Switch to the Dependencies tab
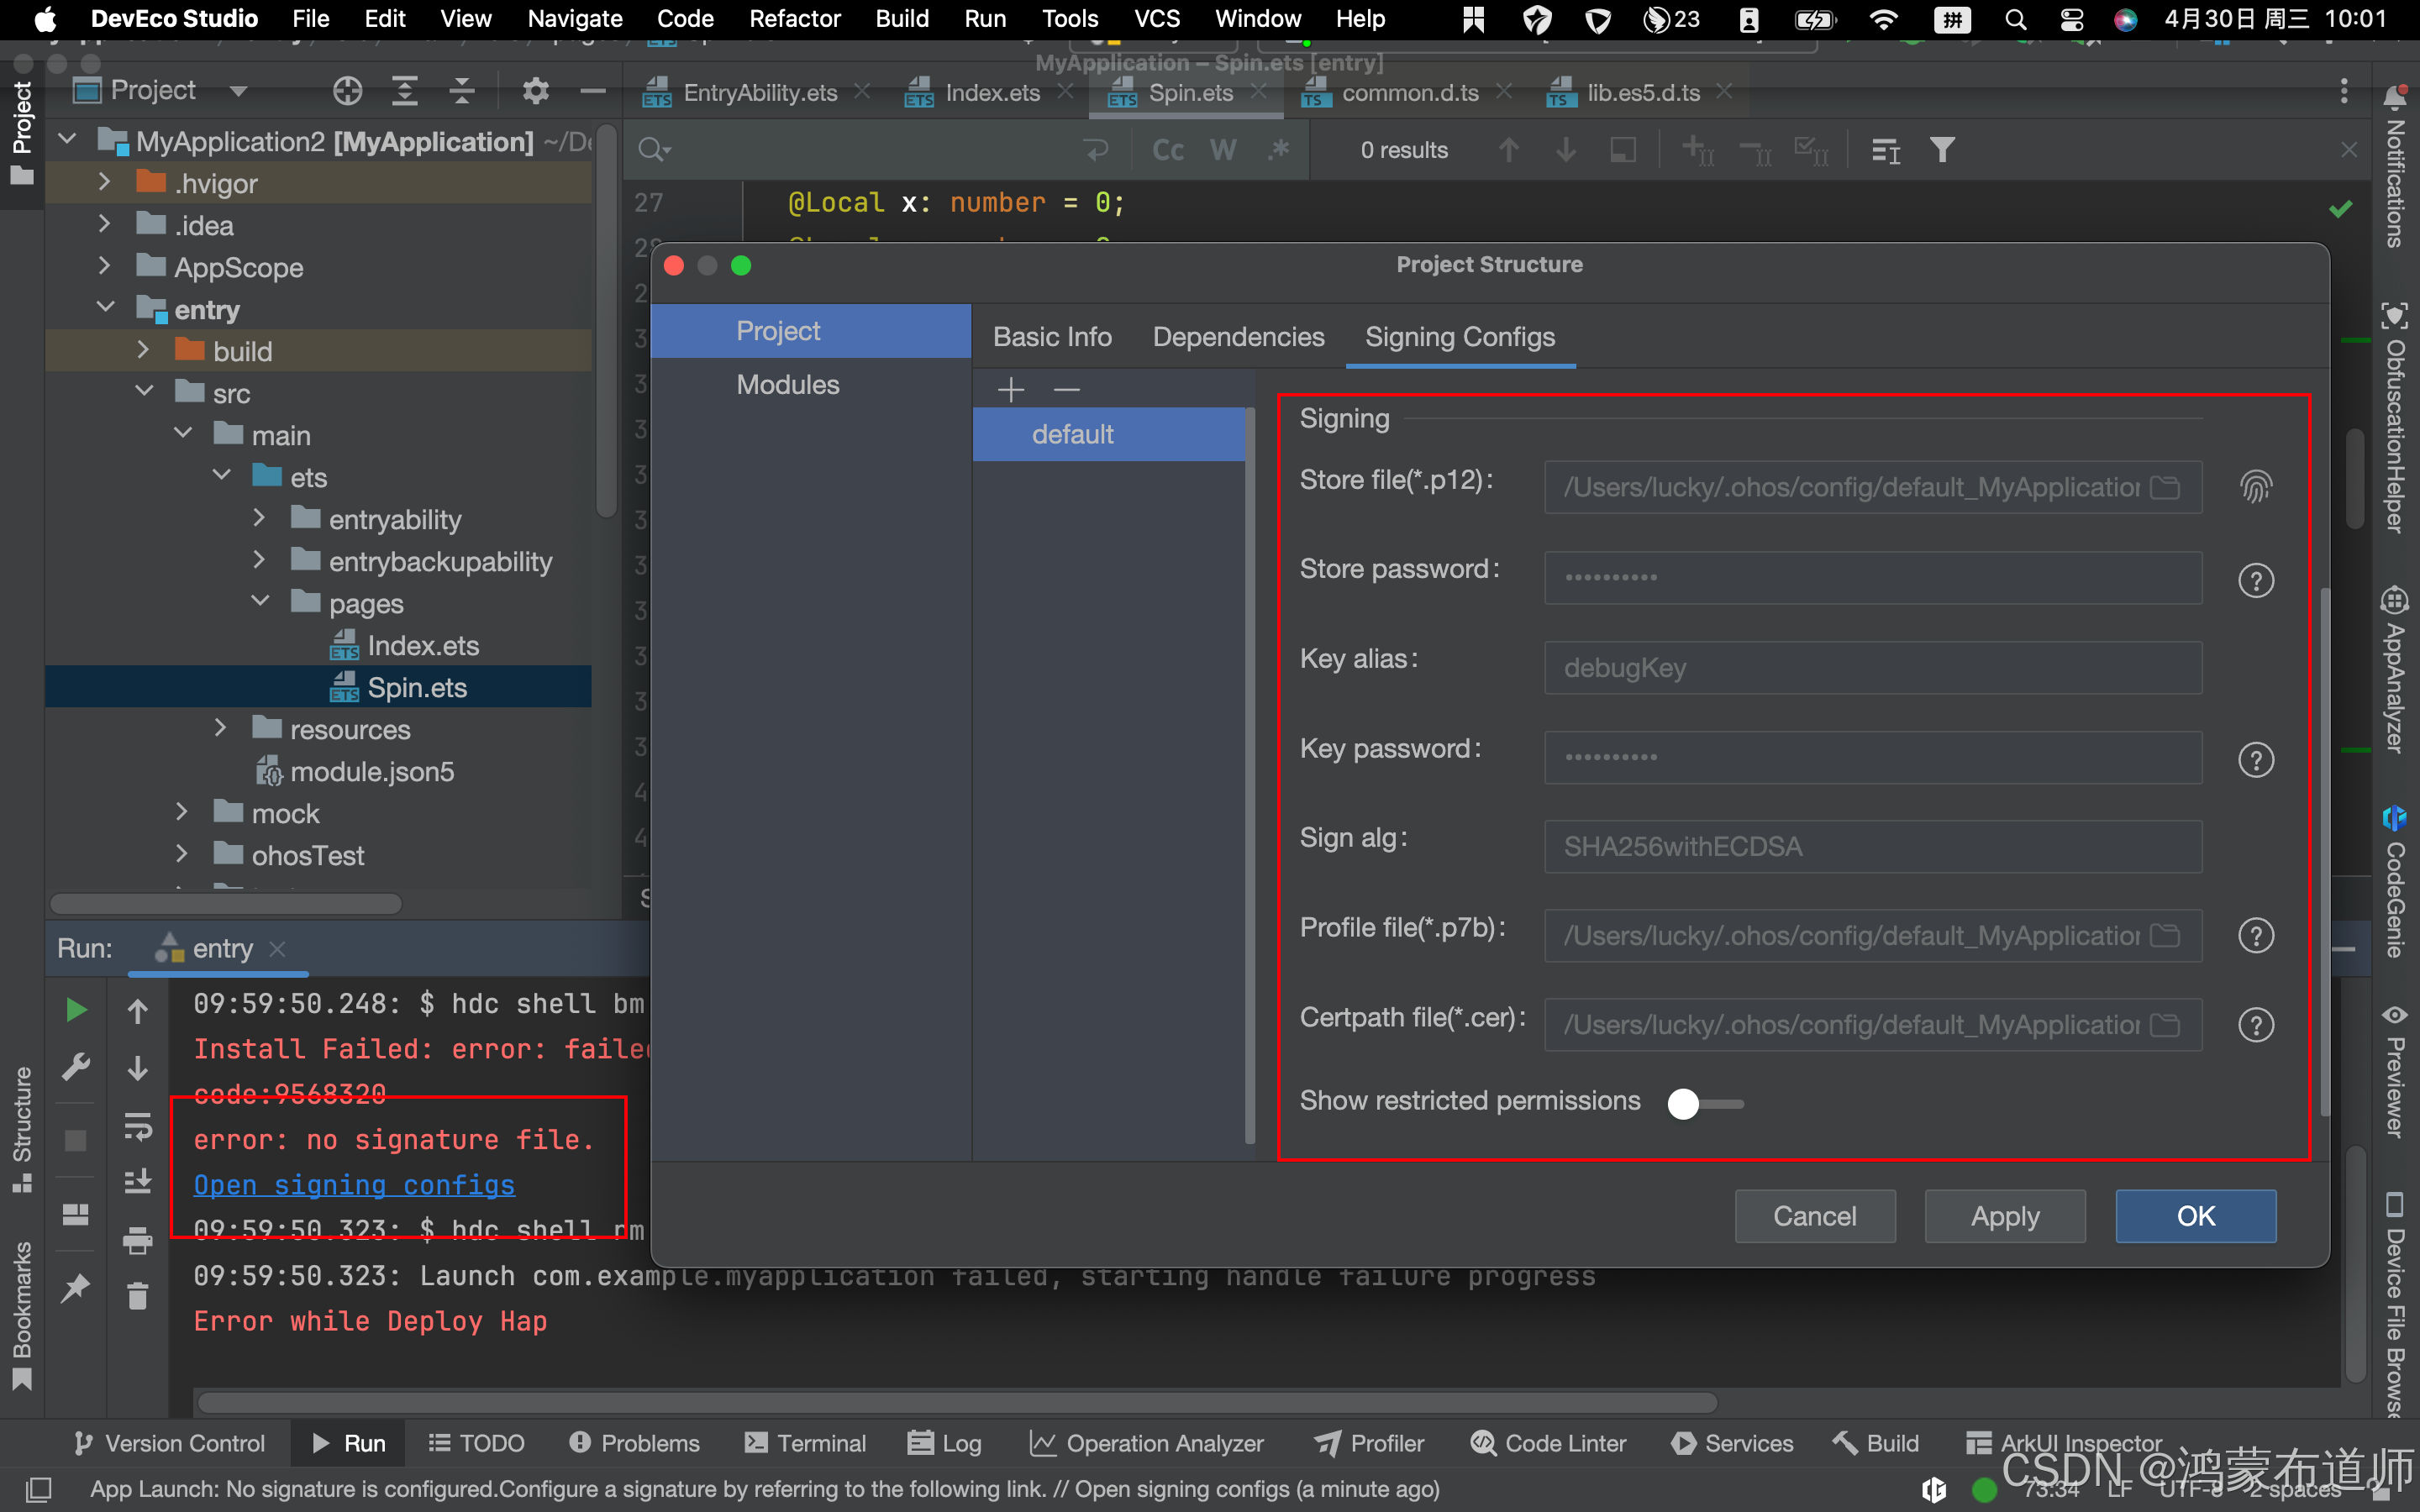 1238,337
